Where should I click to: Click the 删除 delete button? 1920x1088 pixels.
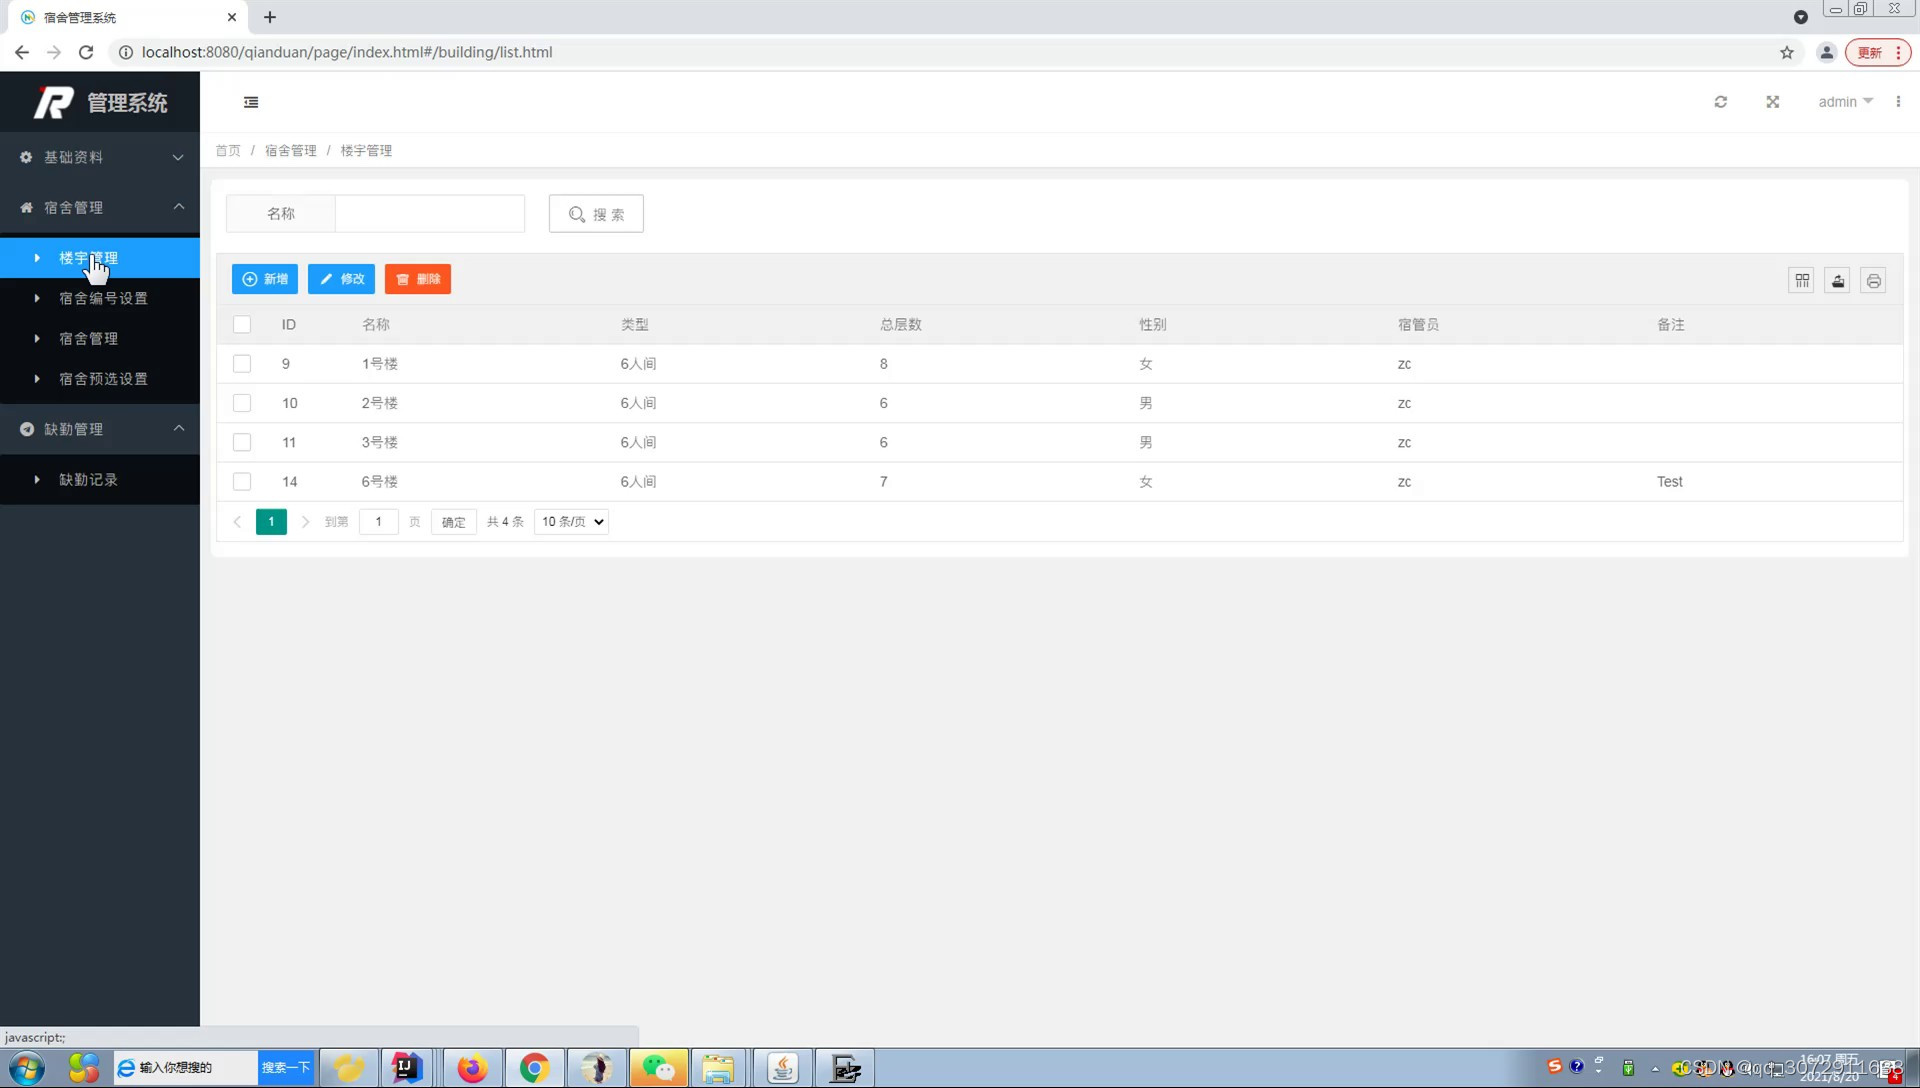(418, 279)
